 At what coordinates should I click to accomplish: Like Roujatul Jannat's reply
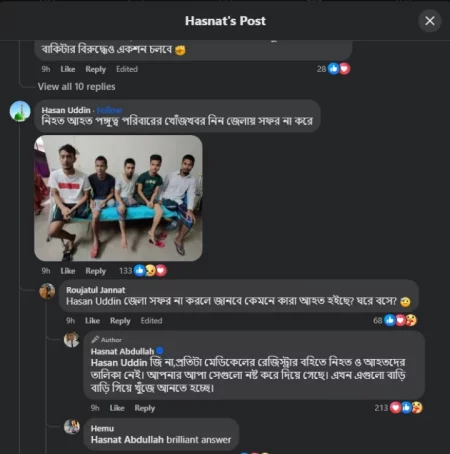coord(92,321)
